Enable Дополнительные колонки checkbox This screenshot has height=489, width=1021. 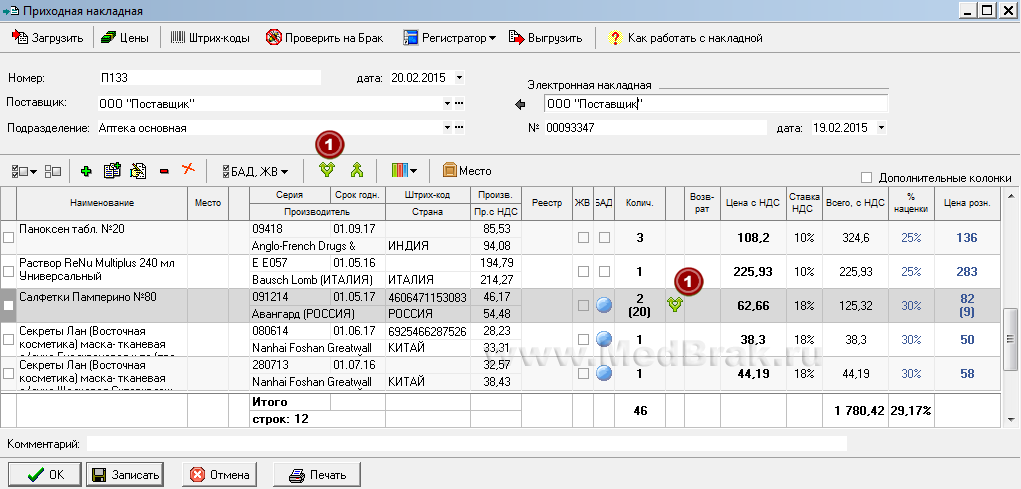pos(866,177)
